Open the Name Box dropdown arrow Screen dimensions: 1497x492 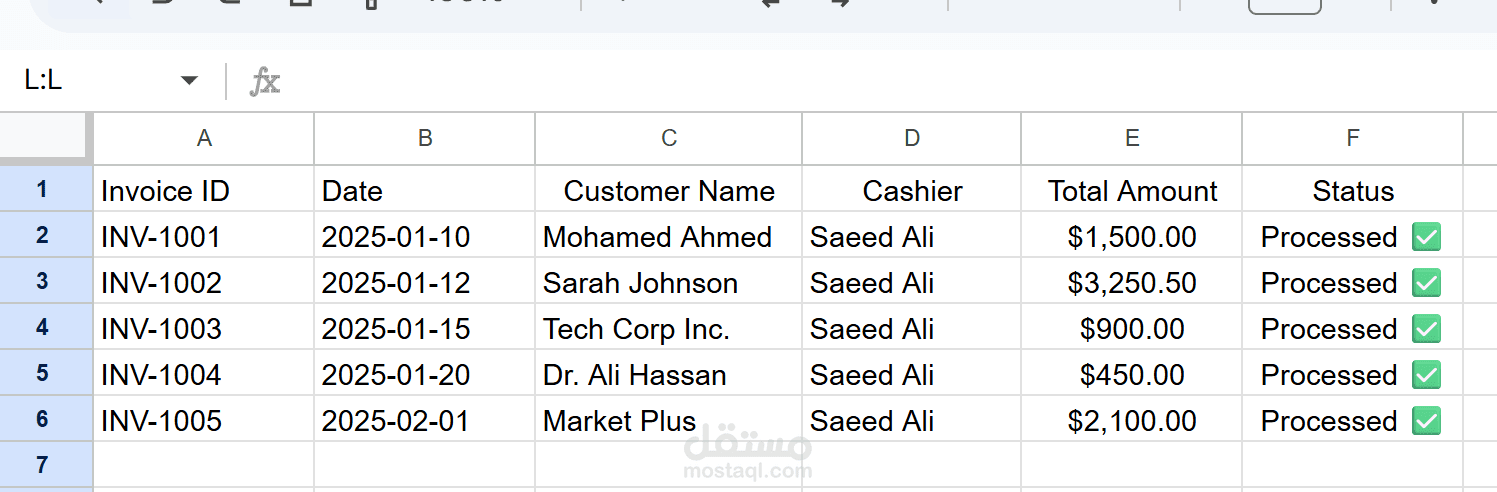pos(189,81)
